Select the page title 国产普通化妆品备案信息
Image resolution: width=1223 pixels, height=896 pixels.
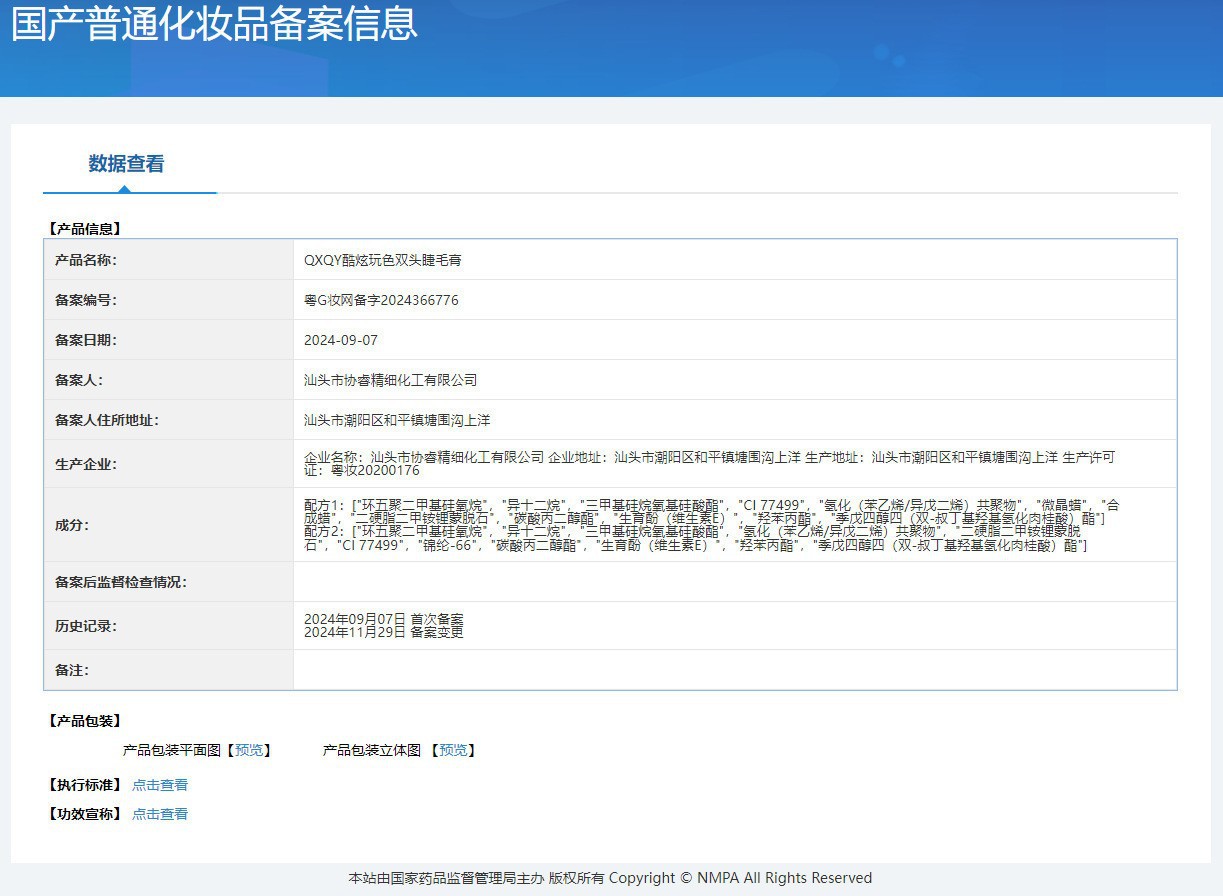(214, 23)
